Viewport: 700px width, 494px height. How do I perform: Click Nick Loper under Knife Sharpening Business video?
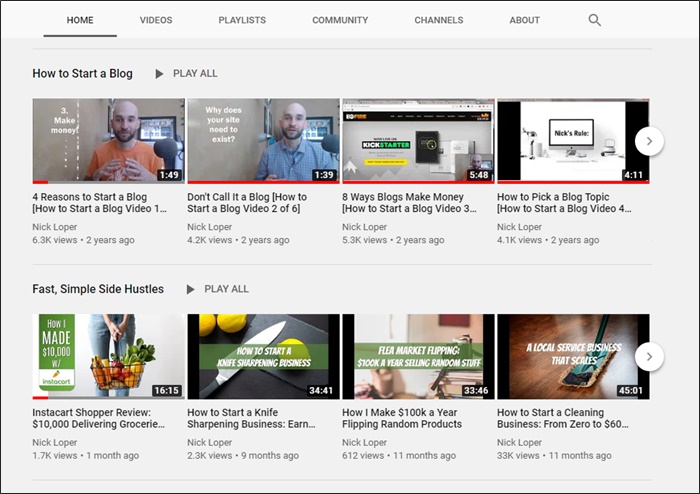(209, 443)
